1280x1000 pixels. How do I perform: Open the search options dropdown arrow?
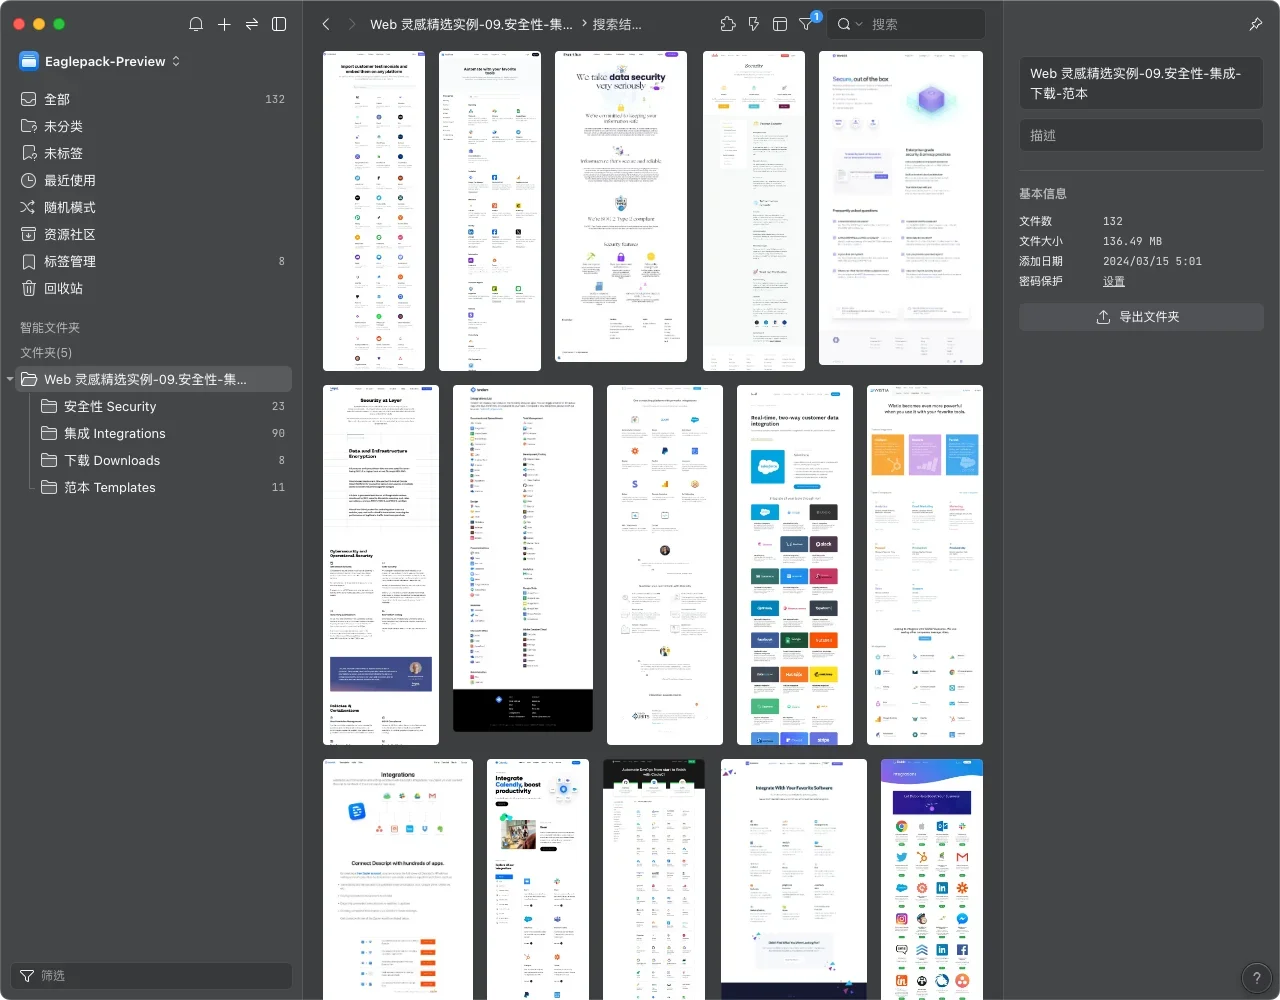coord(858,24)
